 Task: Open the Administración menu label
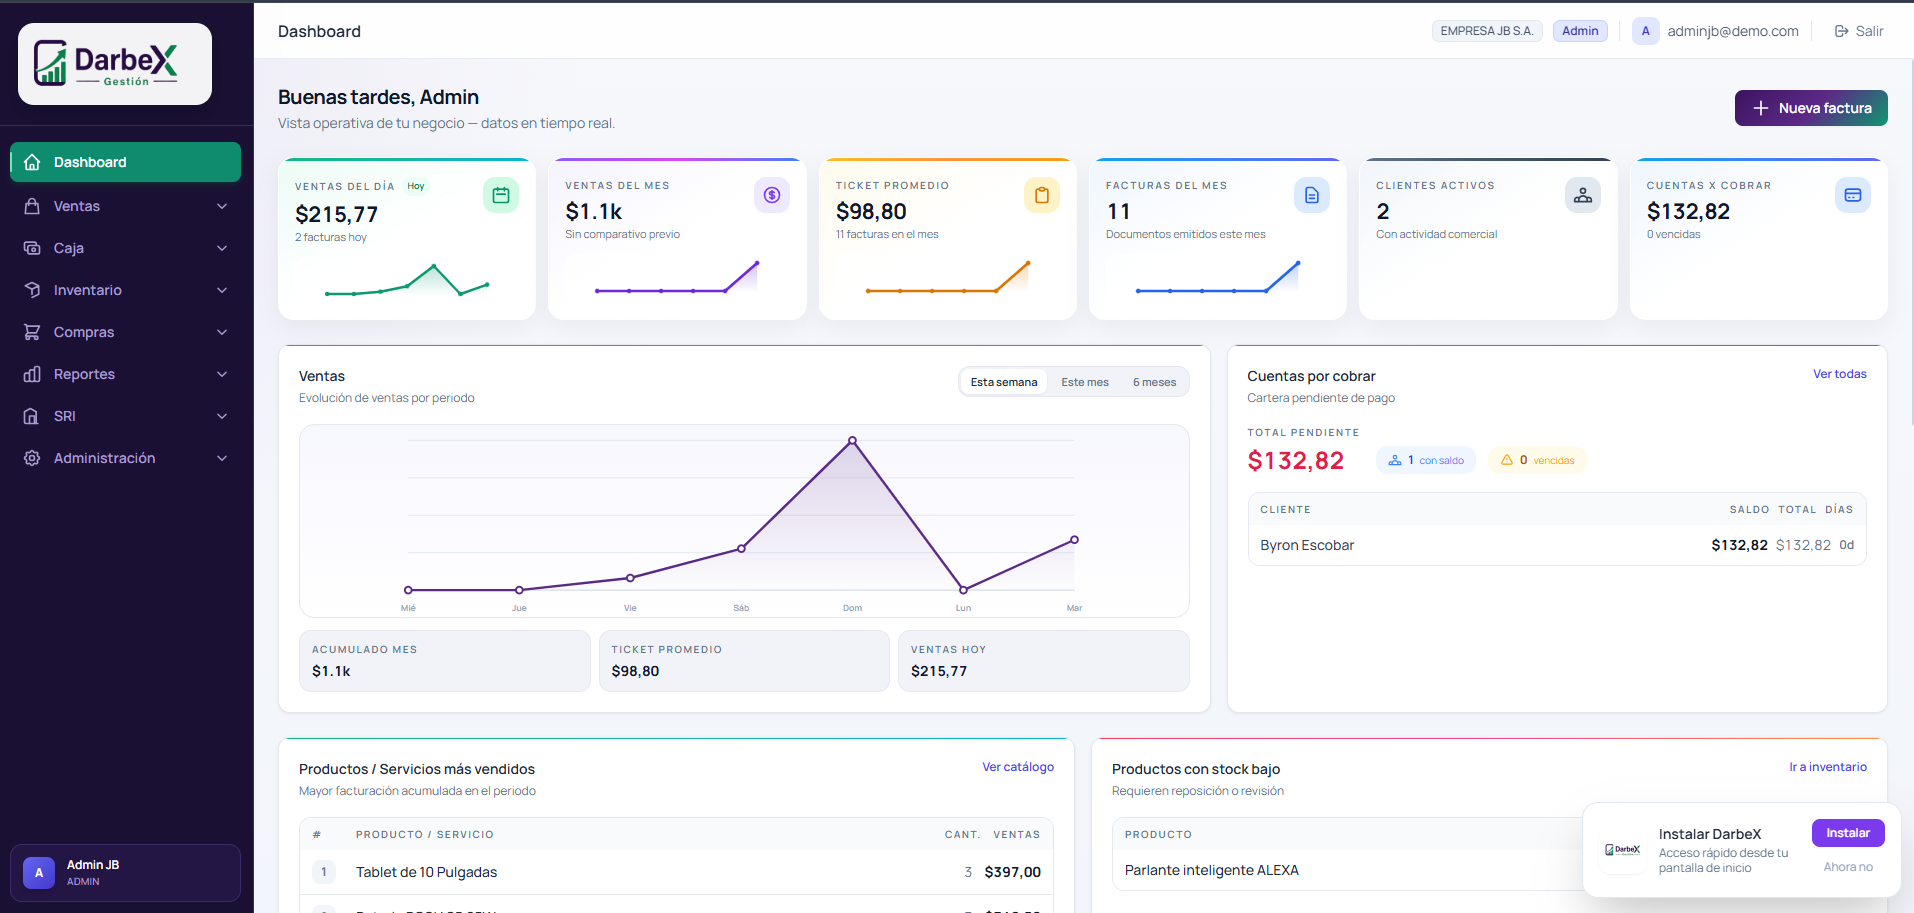tap(104, 458)
